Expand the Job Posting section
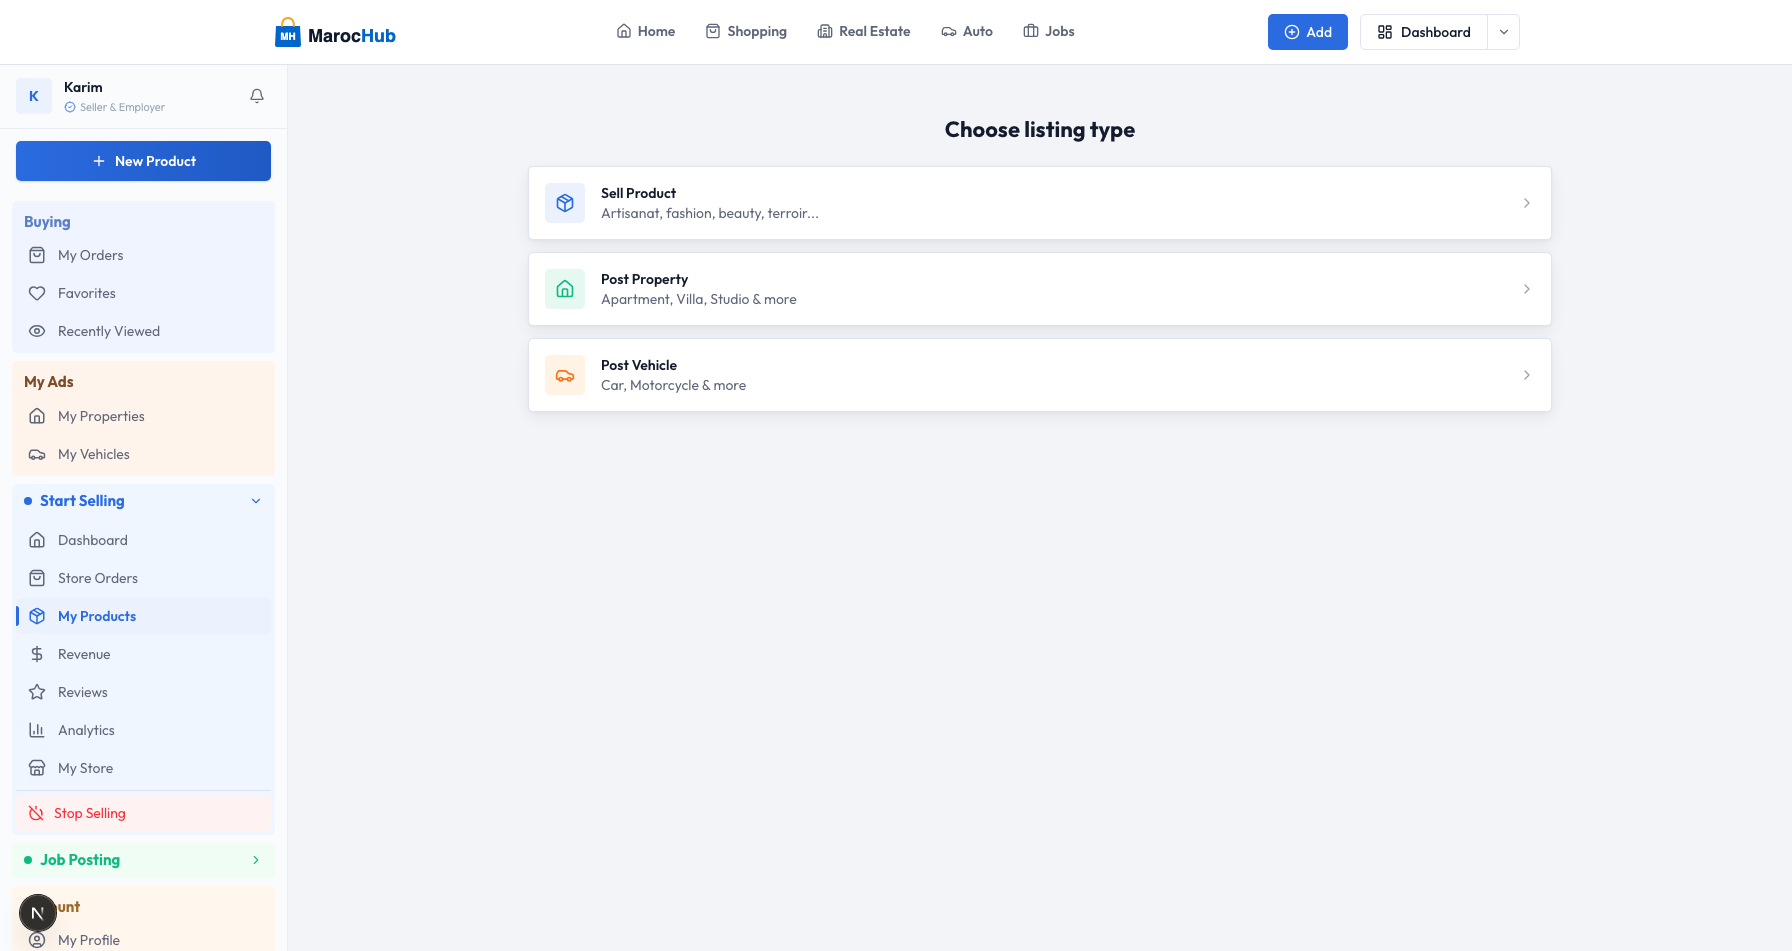 coord(256,860)
